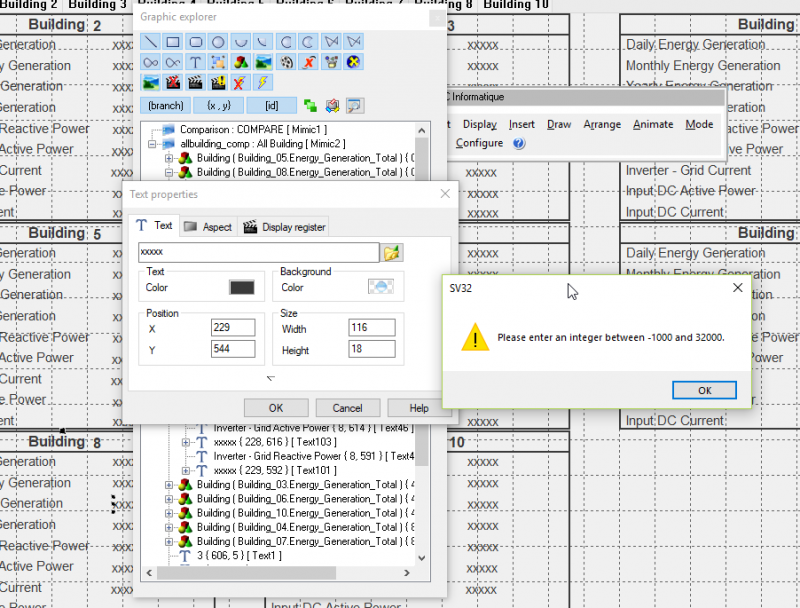Screen dimensions: 800x608
Task: Open the Animate menu
Action: (653, 124)
